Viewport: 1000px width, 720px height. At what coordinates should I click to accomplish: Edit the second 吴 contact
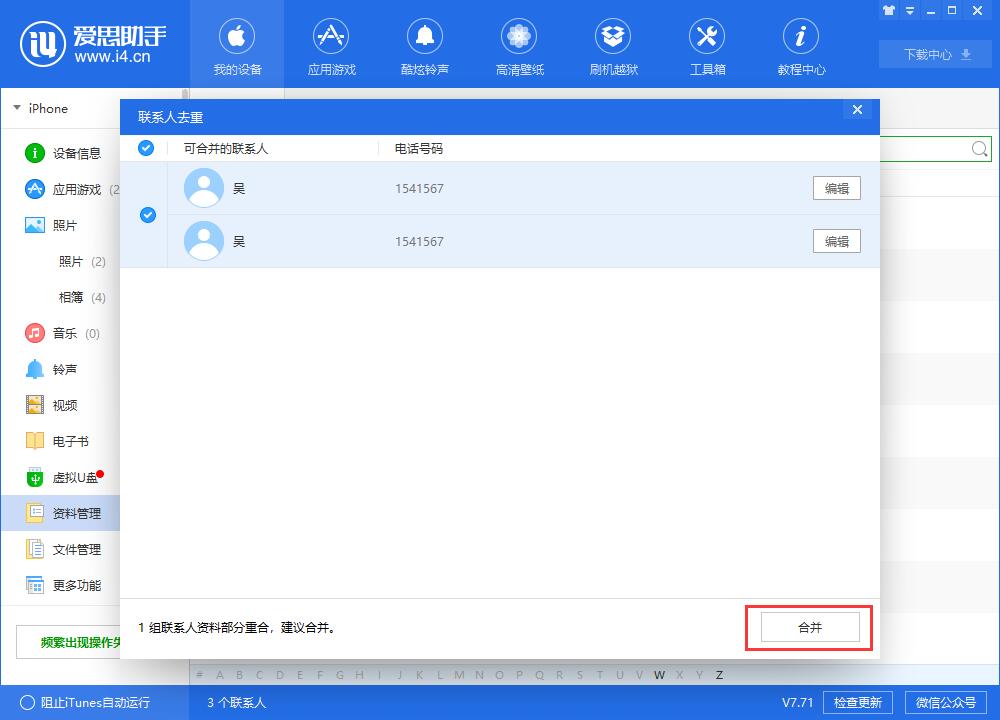pos(836,241)
